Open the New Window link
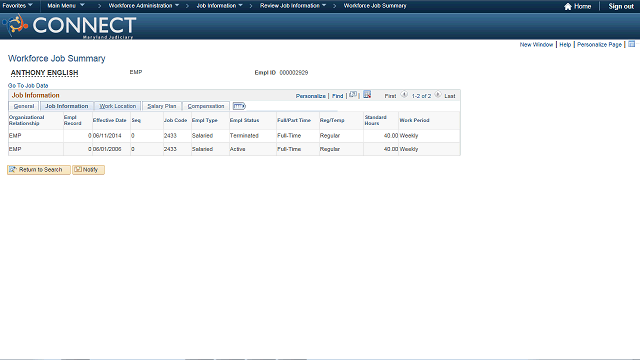The width and height of the screenshot is (640, 360). (x=536, y=44)
